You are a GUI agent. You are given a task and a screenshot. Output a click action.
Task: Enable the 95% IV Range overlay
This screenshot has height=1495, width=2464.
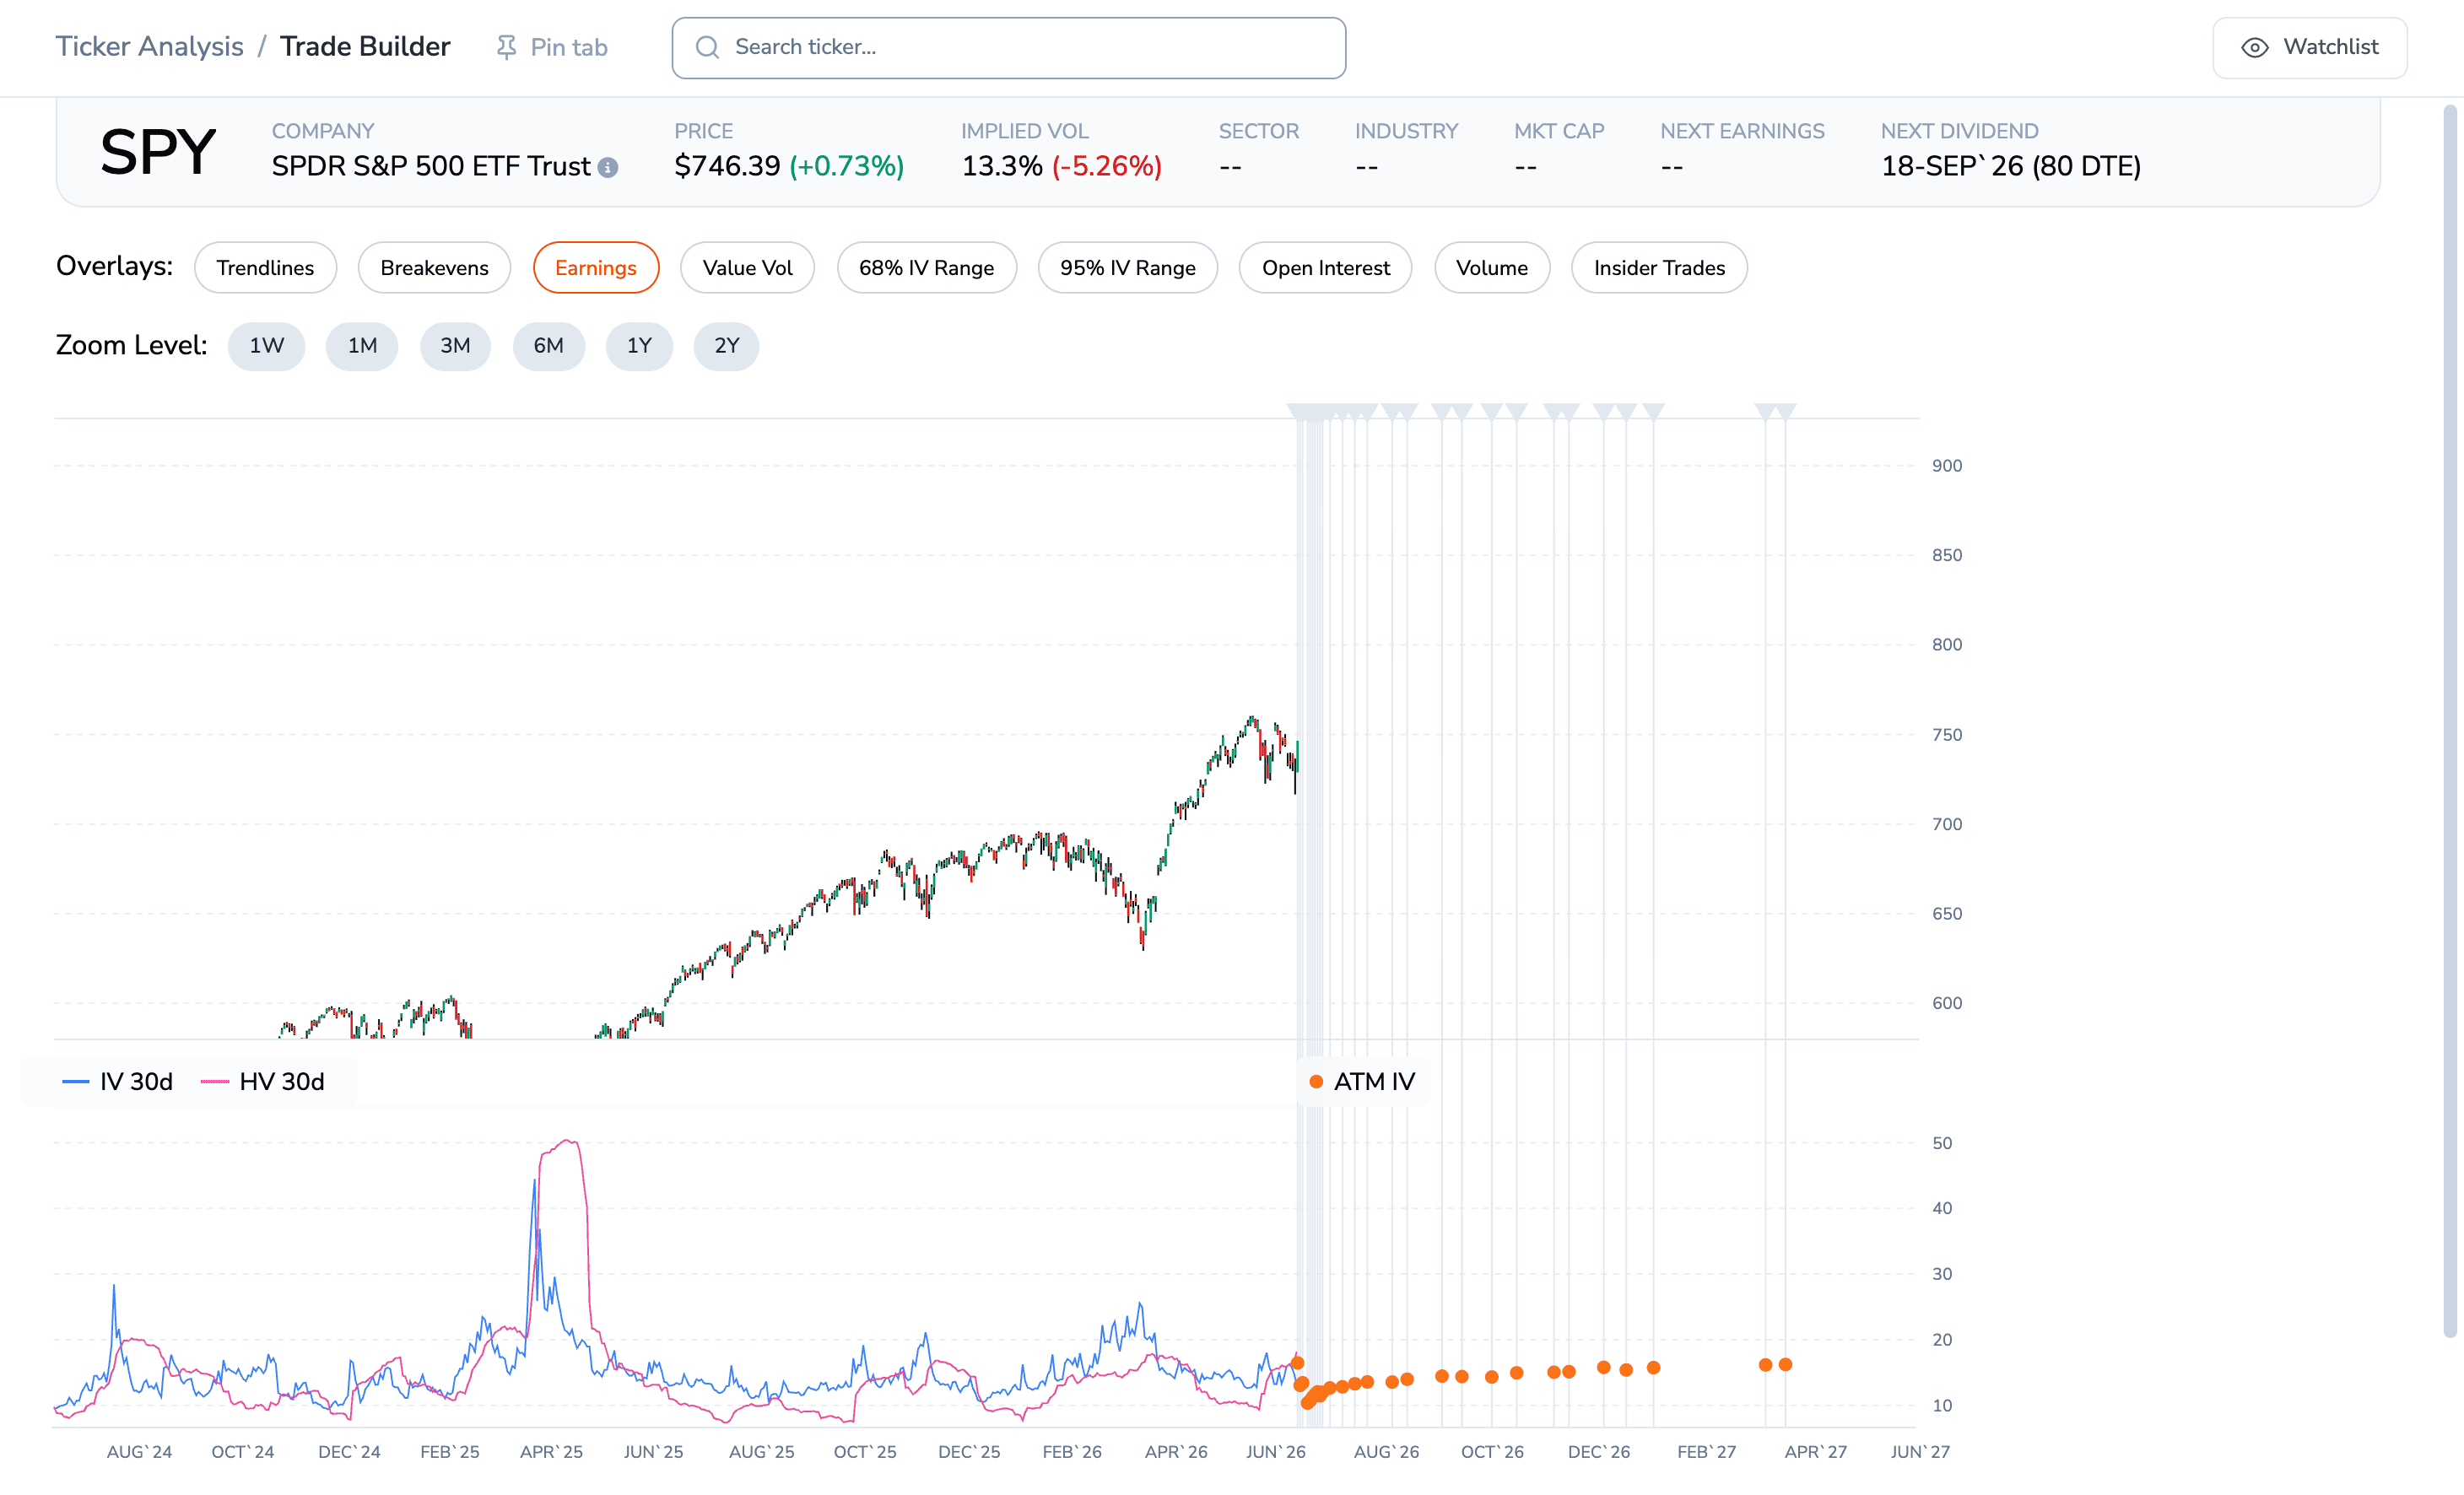tap(1127, 268)
